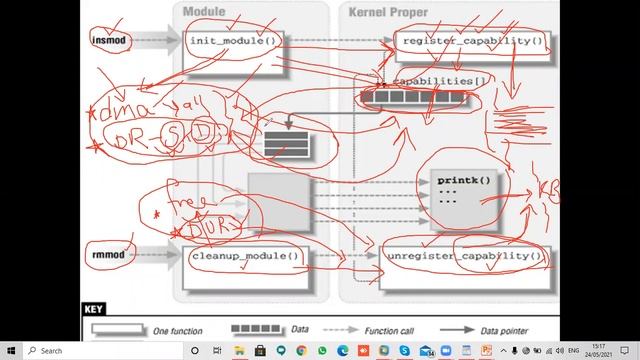
Task: Open the white window app beside Zoom
Action: pos(467,351)
